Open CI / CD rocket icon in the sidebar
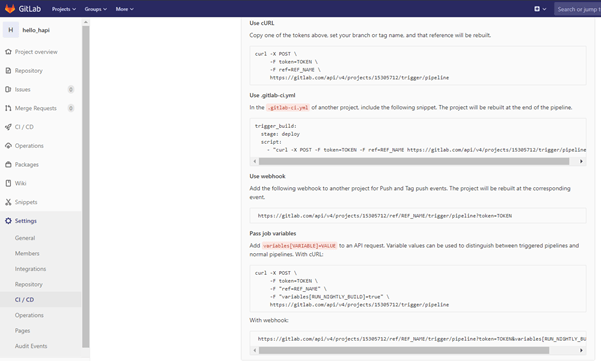 (8, 127)
